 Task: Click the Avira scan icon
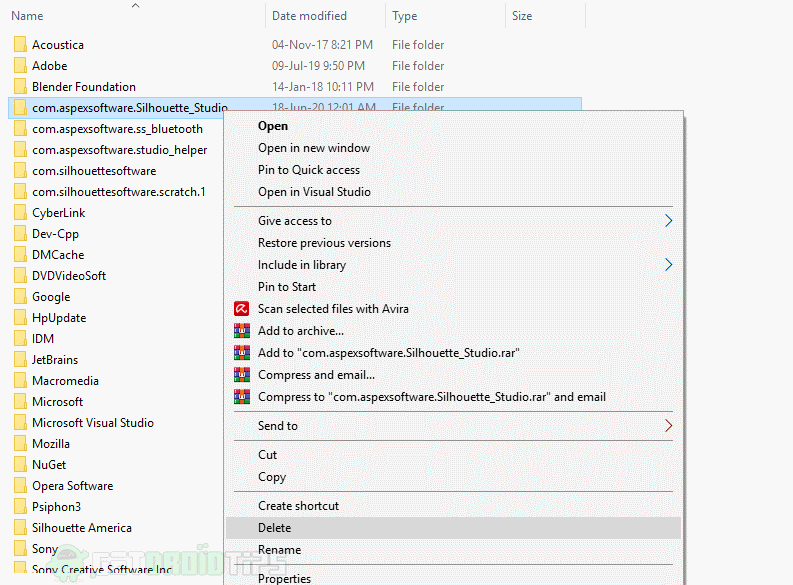click(242, 308)
